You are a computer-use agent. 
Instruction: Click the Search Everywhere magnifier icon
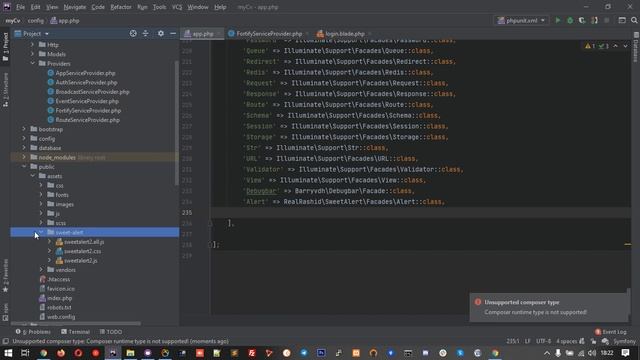coord(634,20)
